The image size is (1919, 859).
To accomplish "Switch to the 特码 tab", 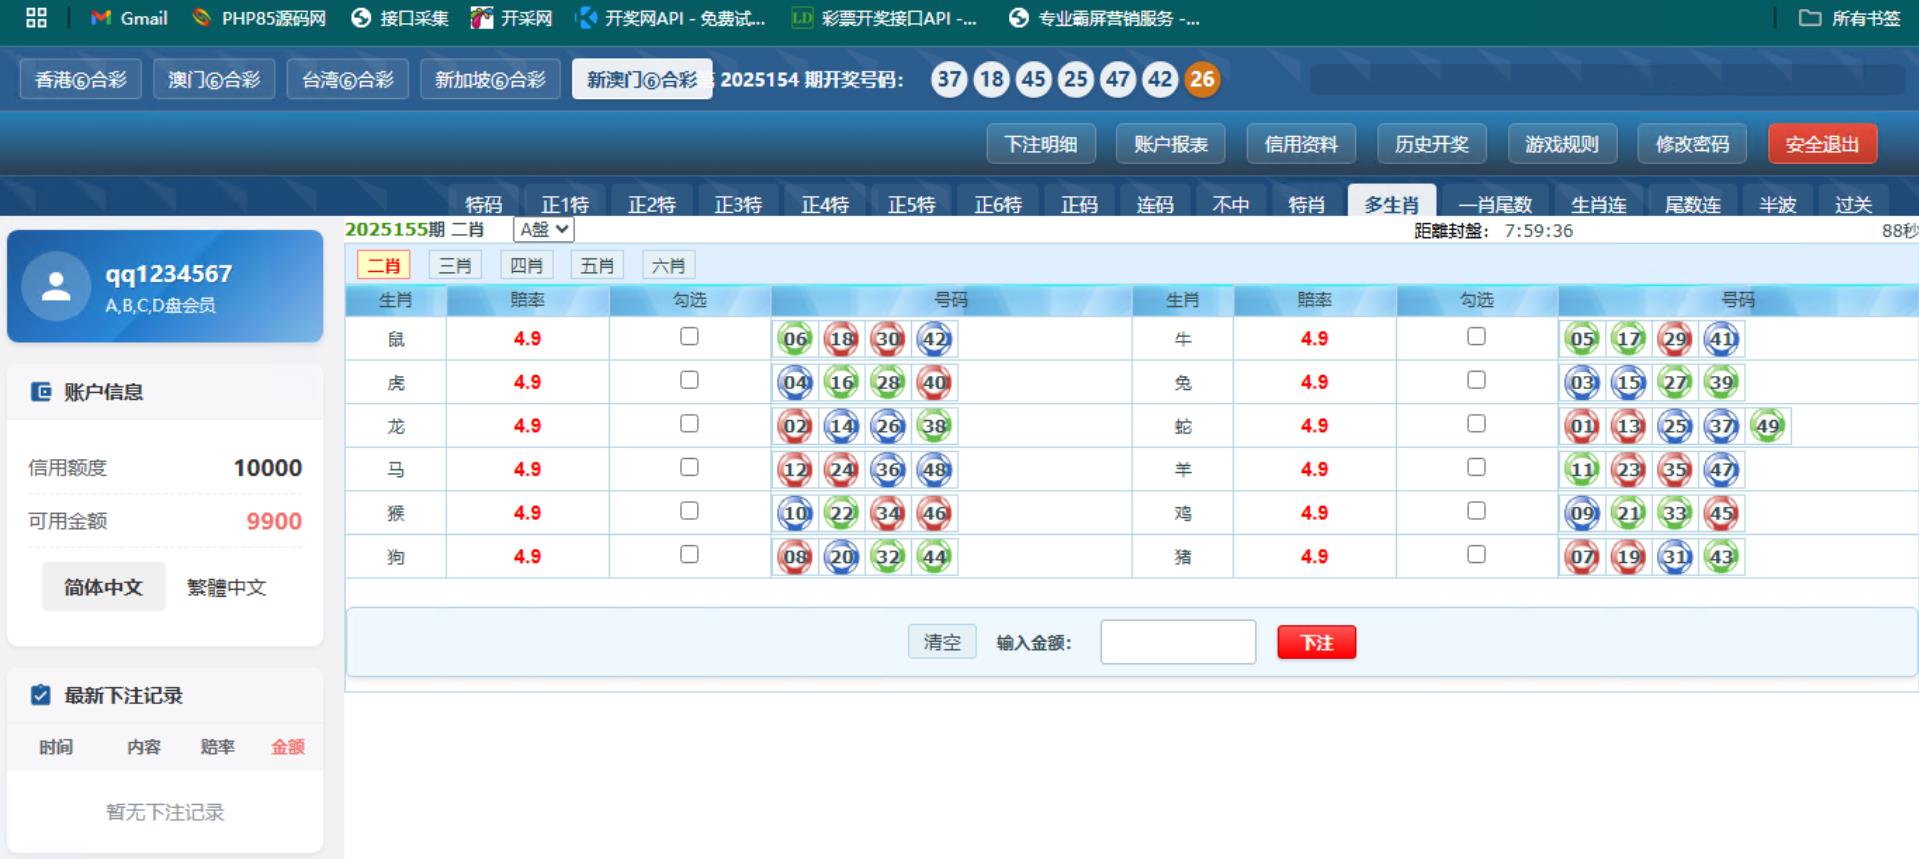I will (x=483, y=204).
